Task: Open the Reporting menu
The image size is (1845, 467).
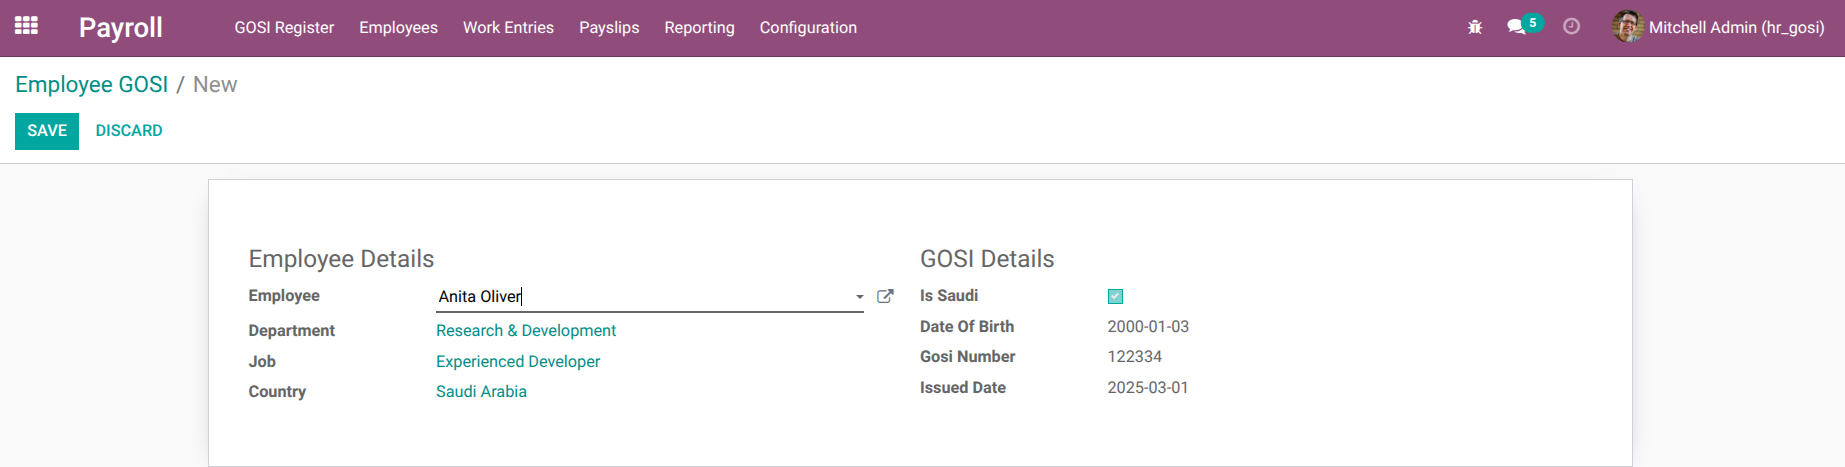Action: (x=699, y=28)
